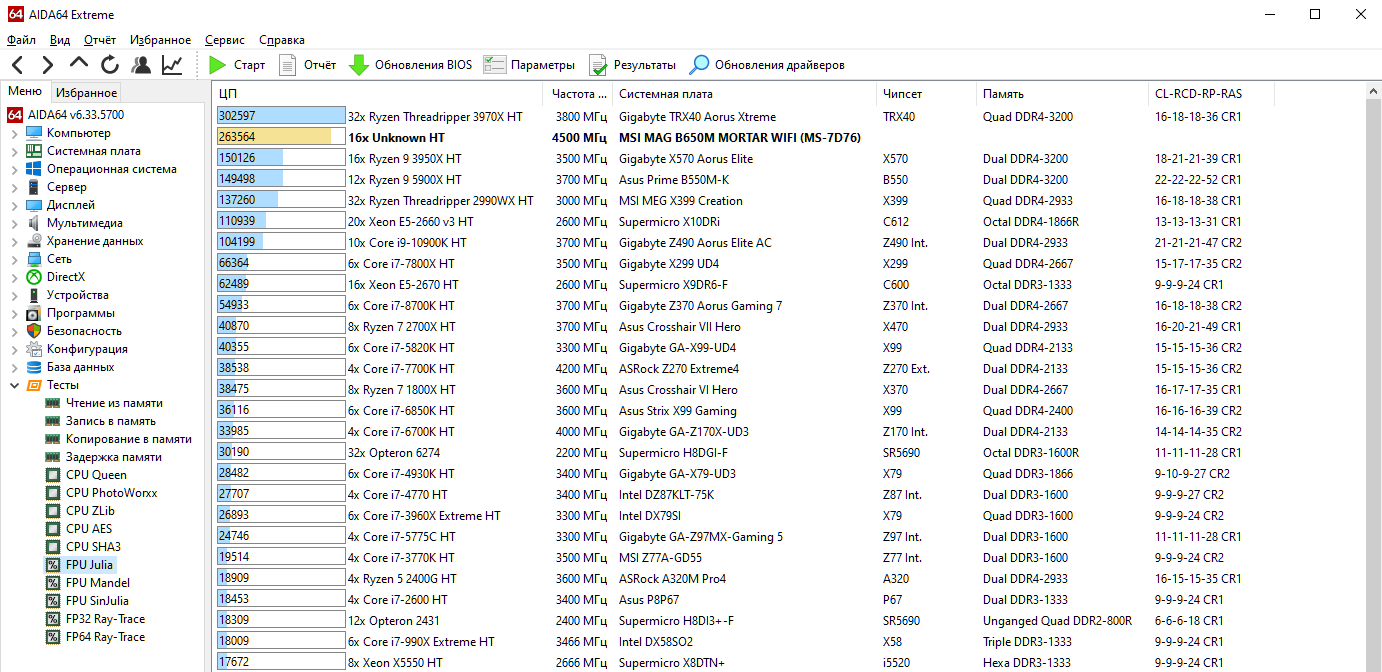Image resolution: width=1382 pixels, height=672 pixels.
Task: Select Мультимедиа speaker icon
Action: coord(34,223)
